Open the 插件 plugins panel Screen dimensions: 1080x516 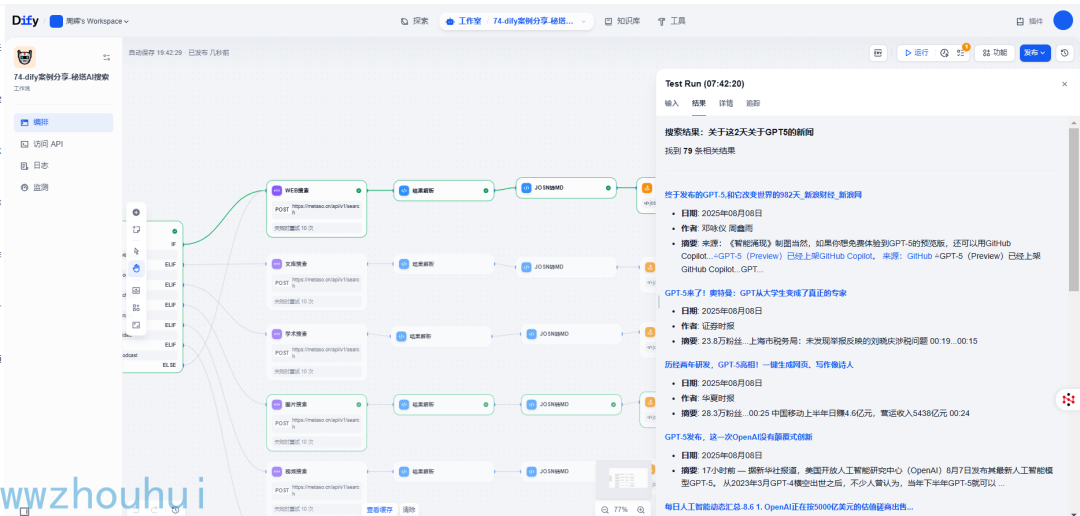1030,21
